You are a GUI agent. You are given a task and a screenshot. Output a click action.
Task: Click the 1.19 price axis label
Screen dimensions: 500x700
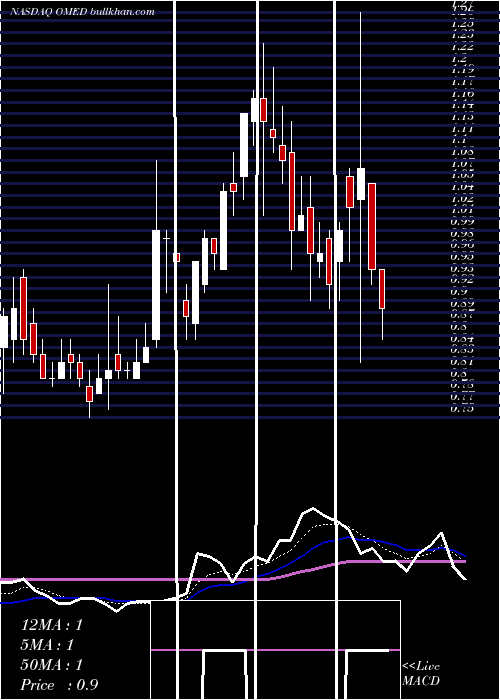point(462,70)
